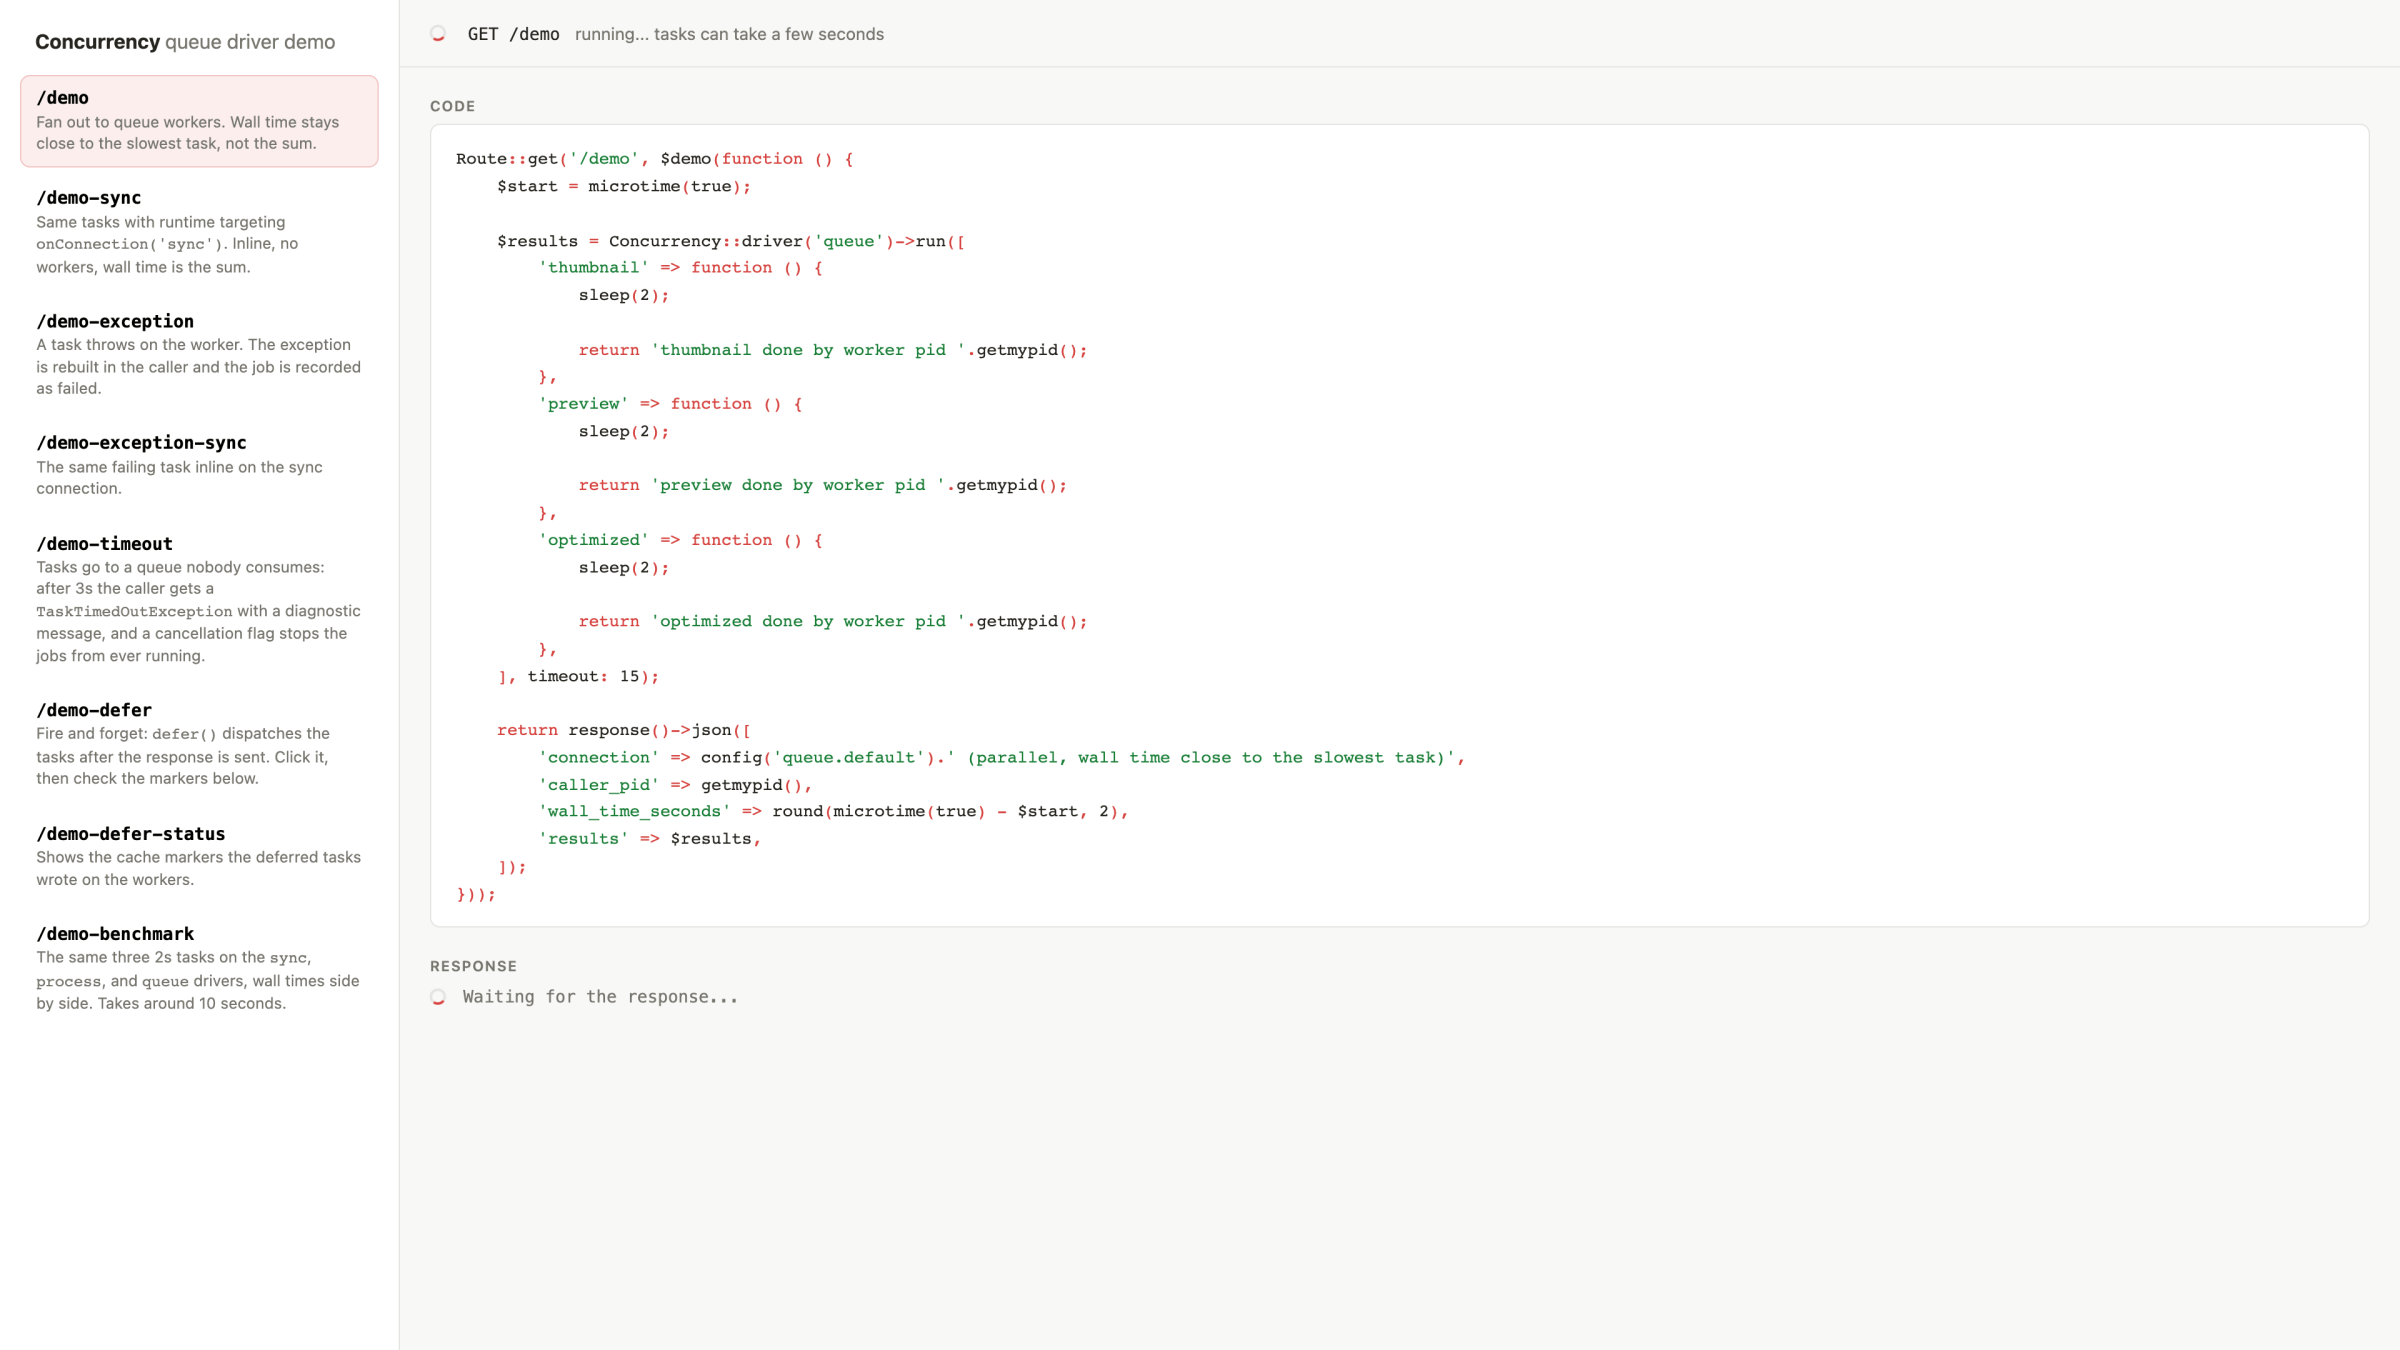
Task: Run the /demo-defer route
Action: click(199, 744)
